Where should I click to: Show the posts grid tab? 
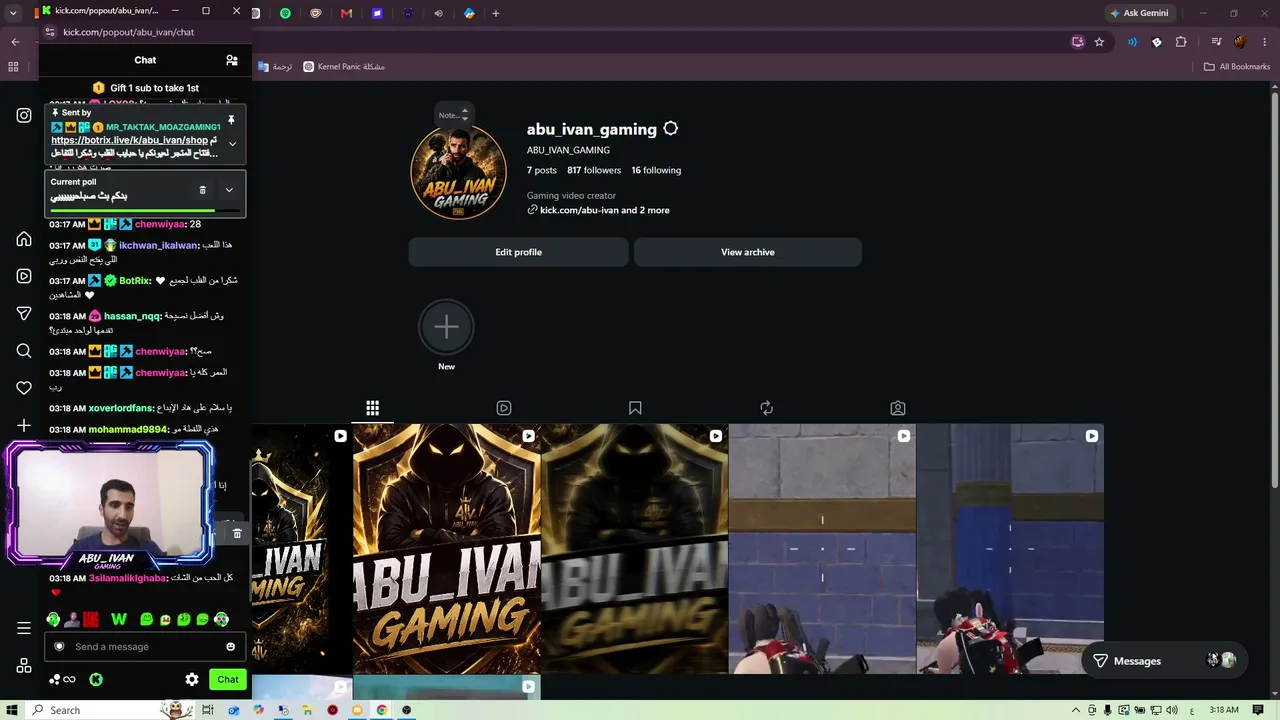pos(372,408)
